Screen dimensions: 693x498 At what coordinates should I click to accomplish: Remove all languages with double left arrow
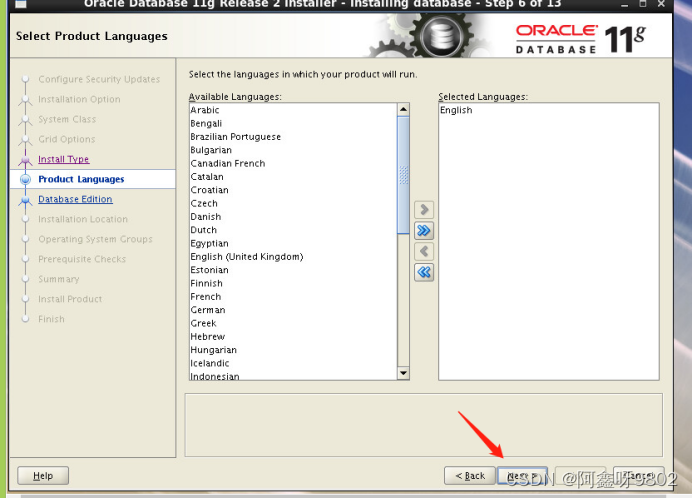pyautogui.click(x=424, y=272)
